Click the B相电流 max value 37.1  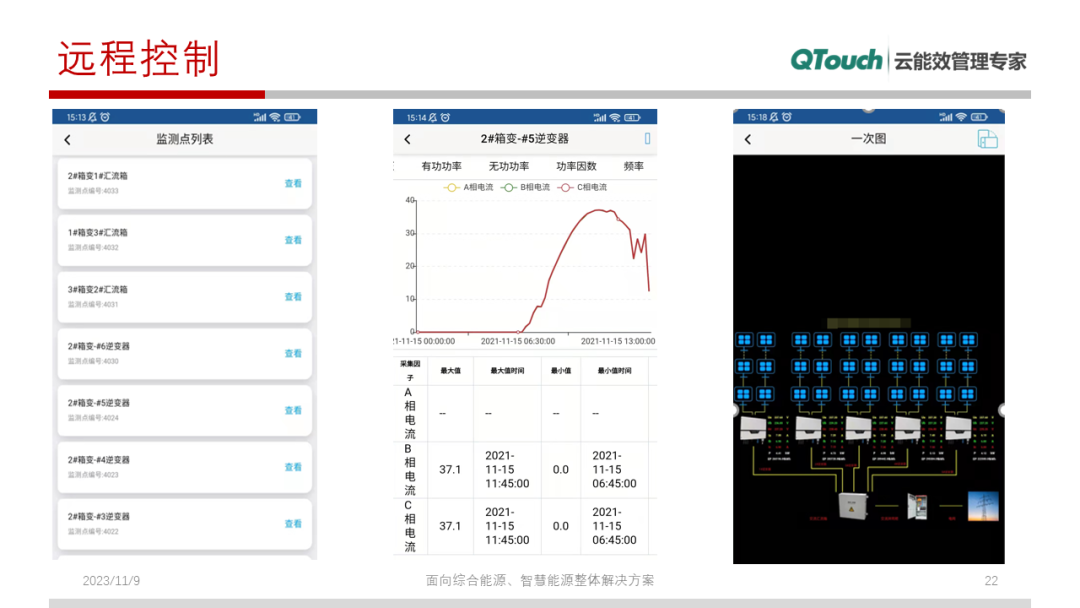pos(450,470)
